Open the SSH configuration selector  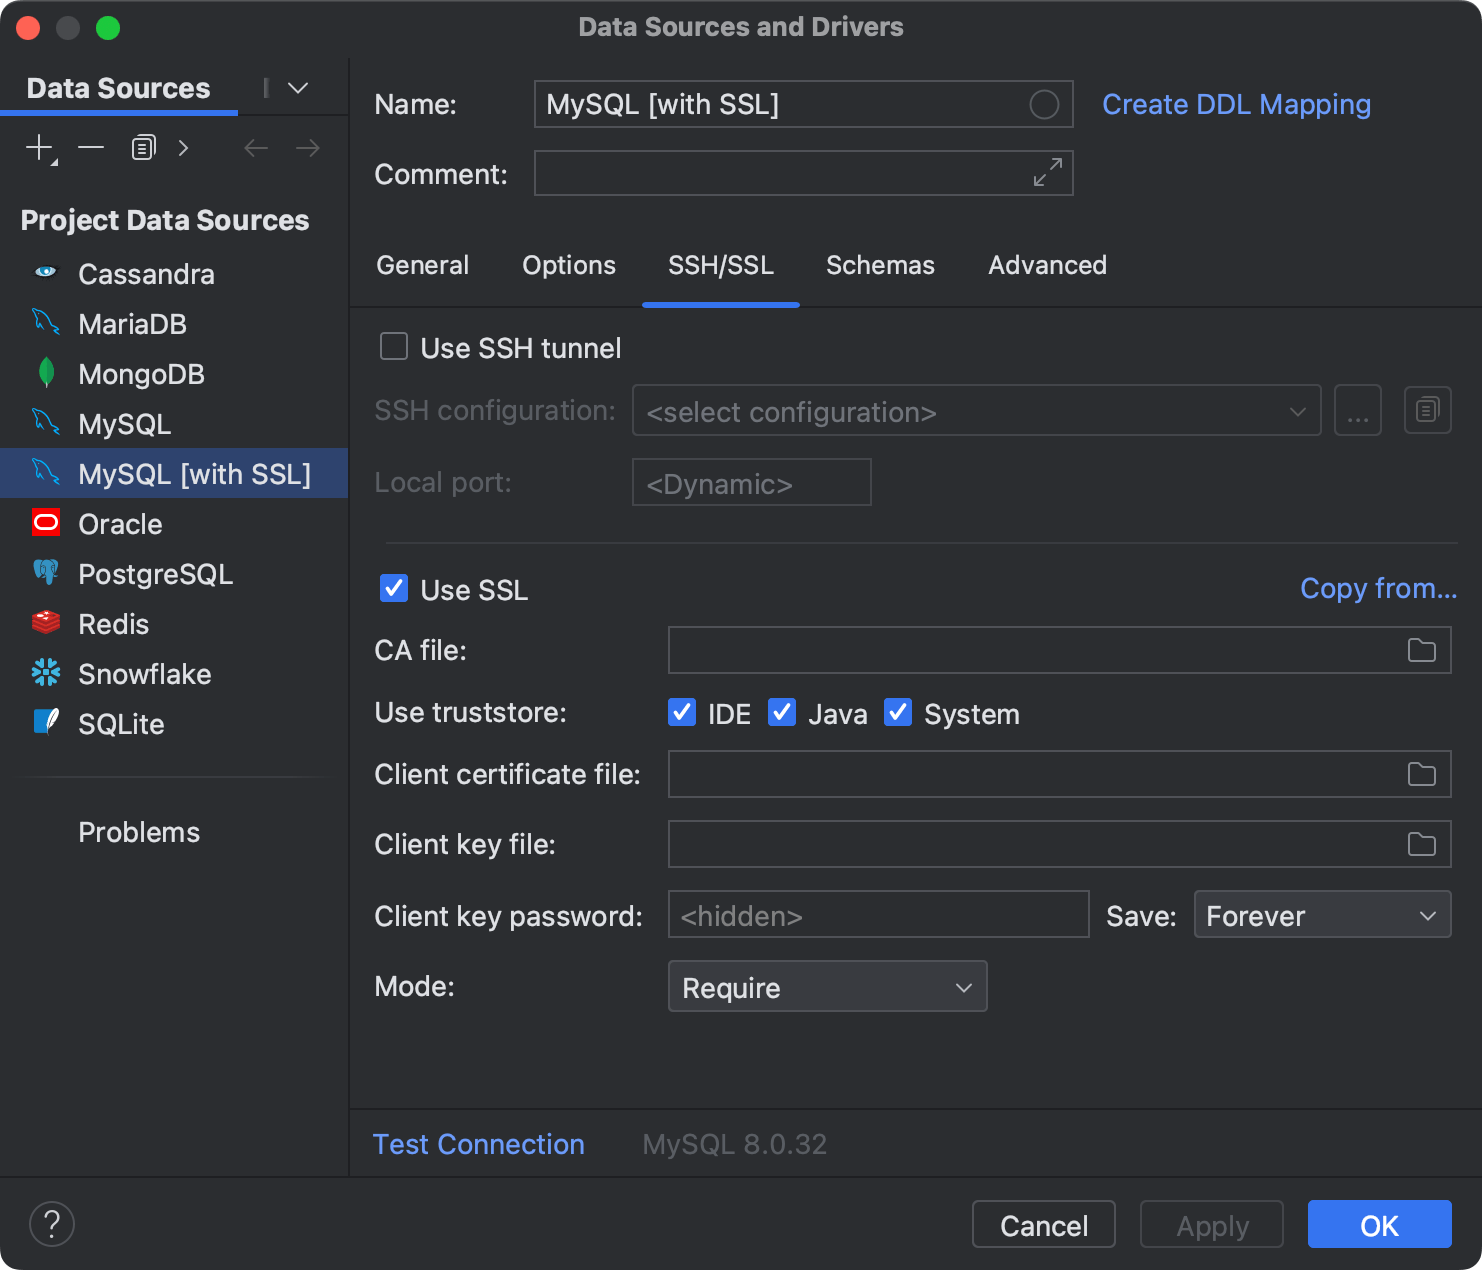[x=975, y=410]
